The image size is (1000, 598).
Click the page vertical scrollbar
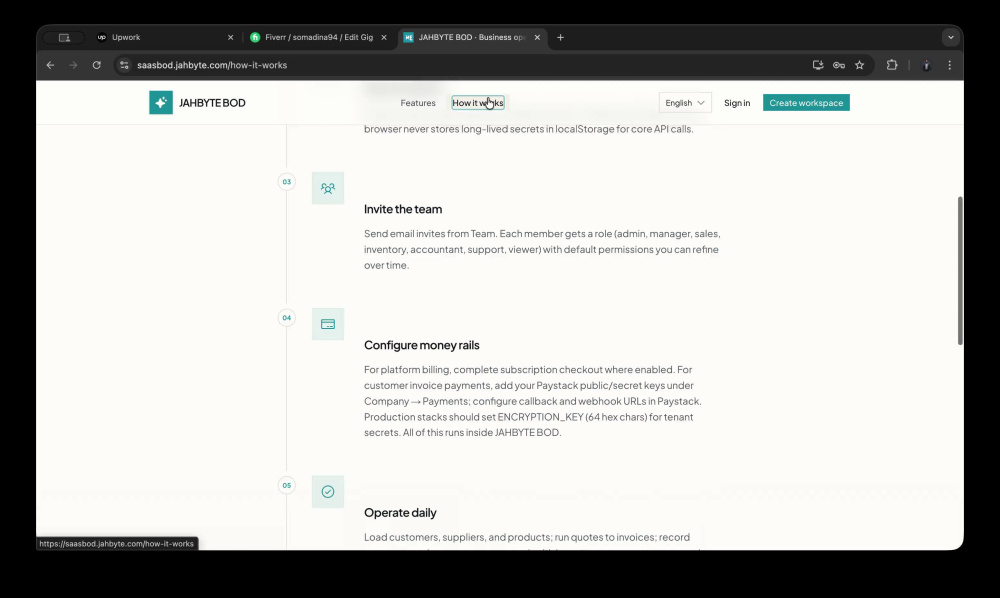pos(960,270)
